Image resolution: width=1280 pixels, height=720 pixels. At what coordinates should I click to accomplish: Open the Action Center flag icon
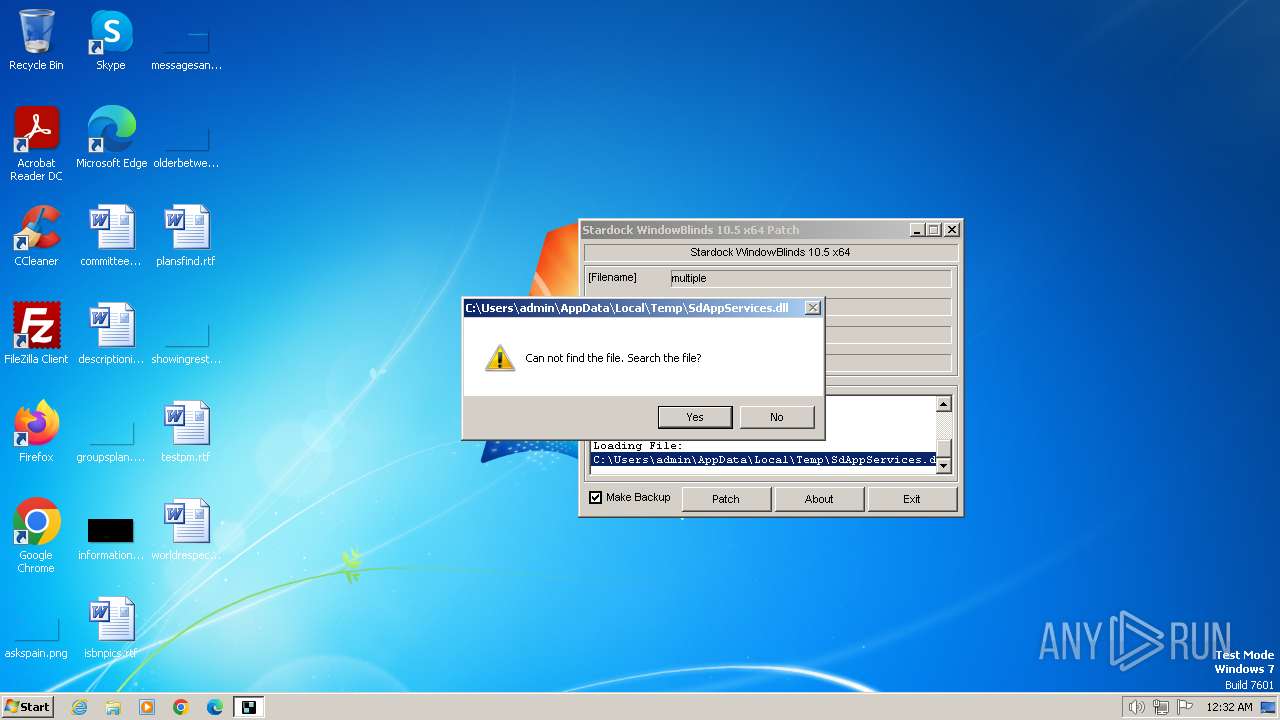(x=1185, y=707)
